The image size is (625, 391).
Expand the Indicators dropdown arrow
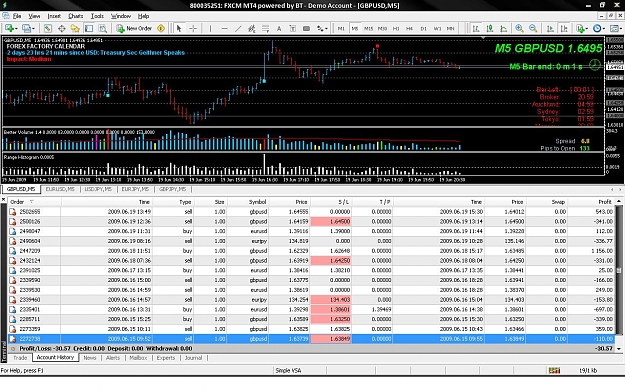[x=587, y=29]
